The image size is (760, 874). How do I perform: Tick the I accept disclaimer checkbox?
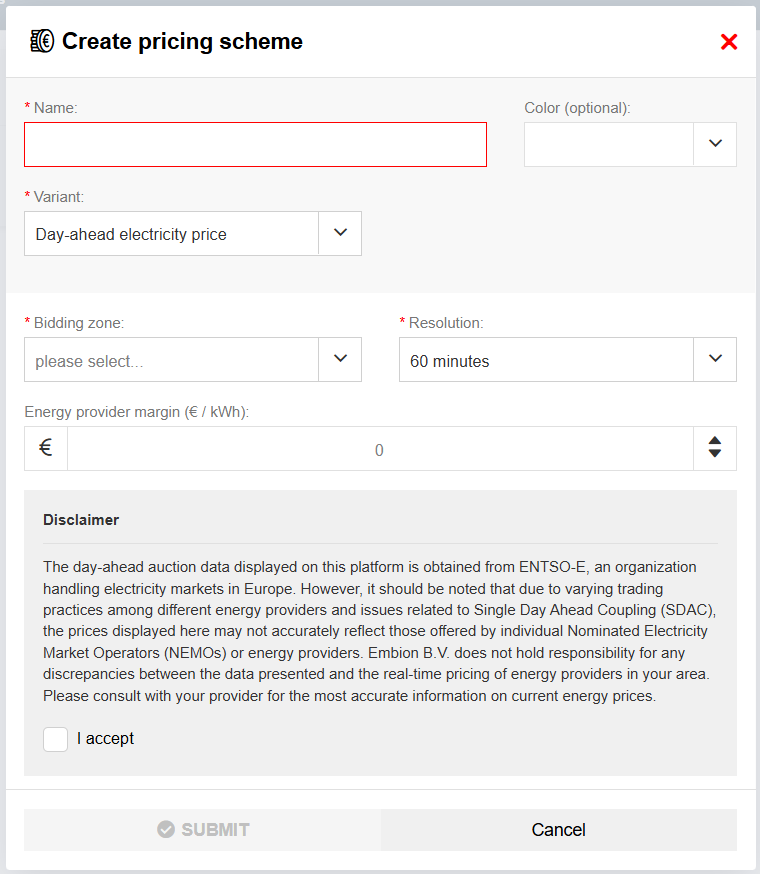(x=56, y=739)
